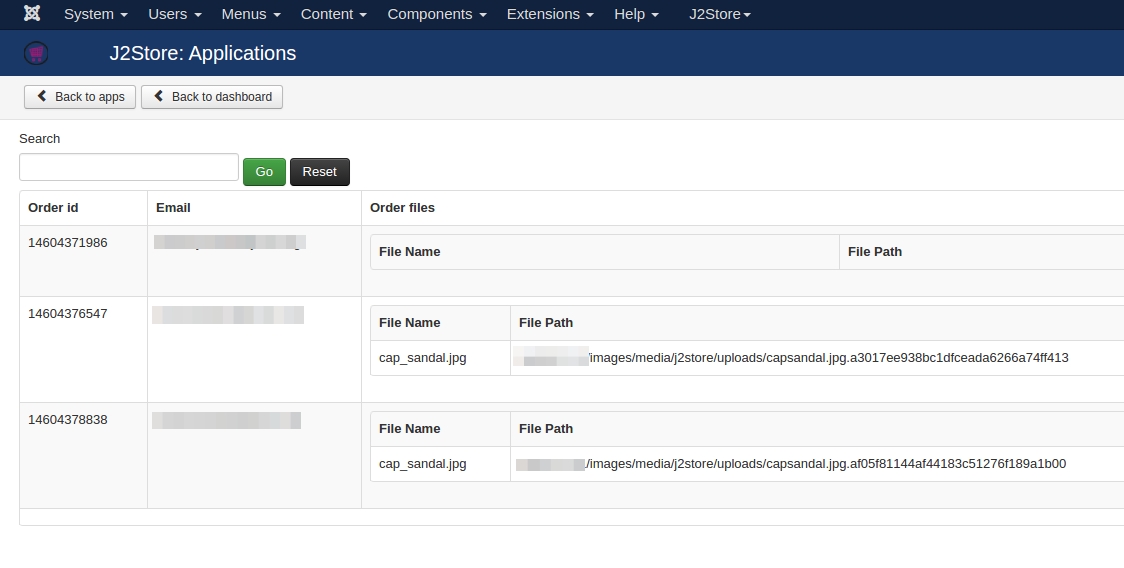Click the Back to apps arrow icon
The height and width of the screenshot is (568, 1124).
(x=42, y=96)
